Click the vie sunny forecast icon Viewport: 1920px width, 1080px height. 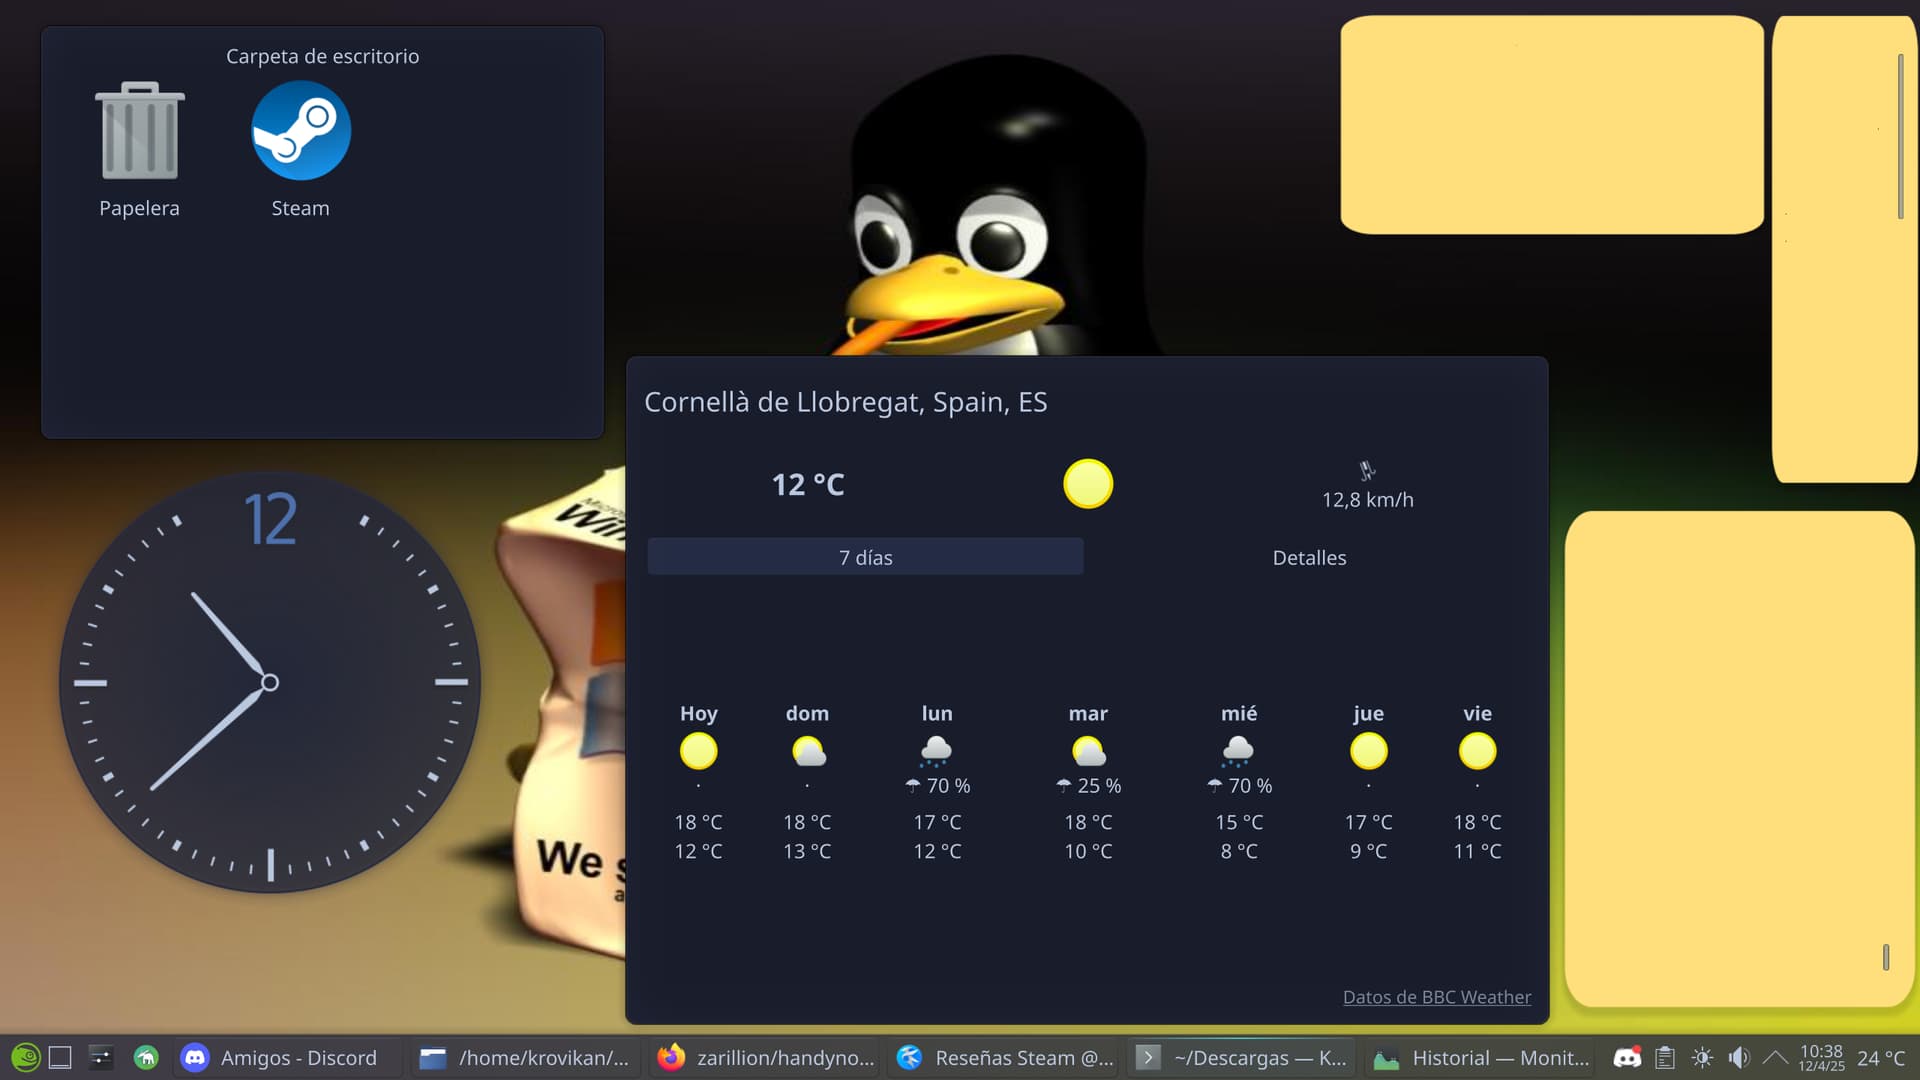tap(1477, 751)
